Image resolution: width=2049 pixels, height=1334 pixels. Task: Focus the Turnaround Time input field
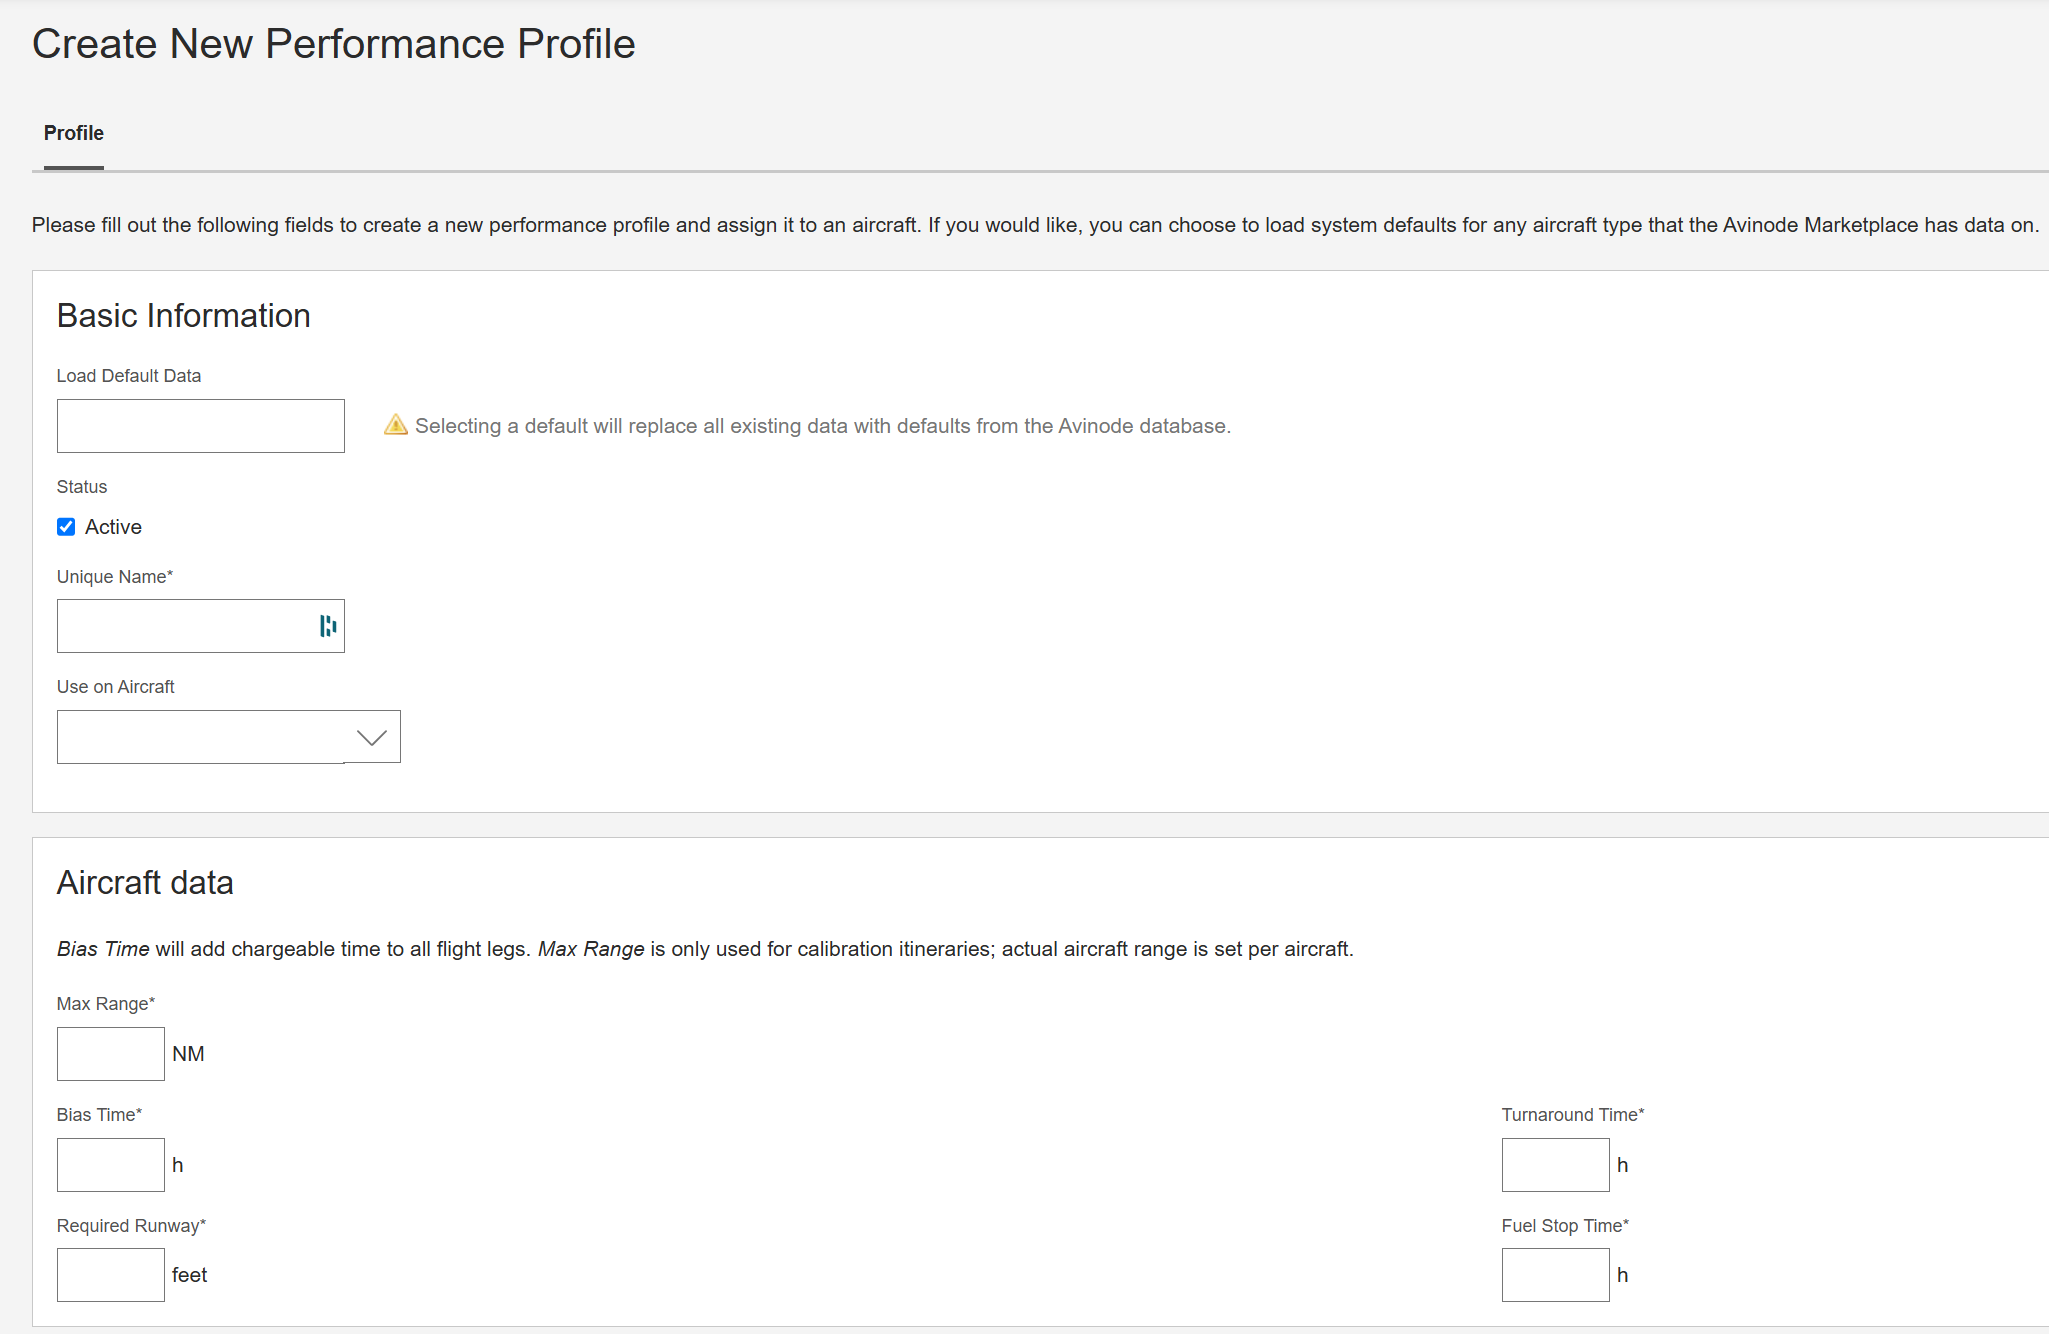[1555, 1165]
